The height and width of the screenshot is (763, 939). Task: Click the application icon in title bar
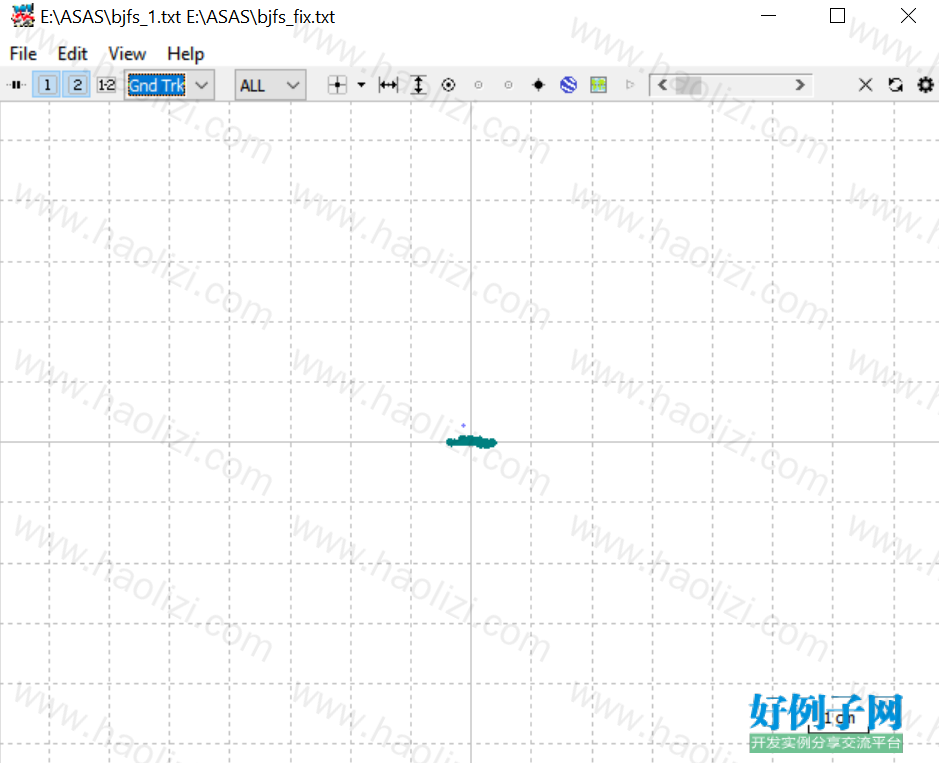pyautogui.click(x=23, y=16)
